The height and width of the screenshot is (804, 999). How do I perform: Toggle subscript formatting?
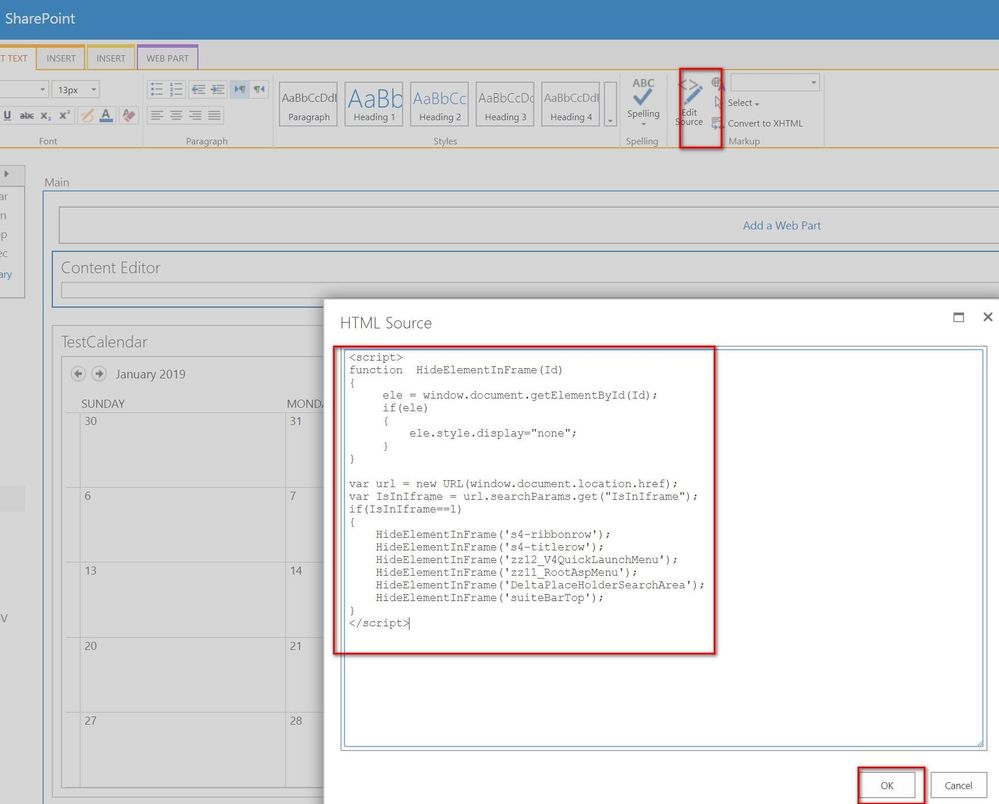tap(45, 115)
